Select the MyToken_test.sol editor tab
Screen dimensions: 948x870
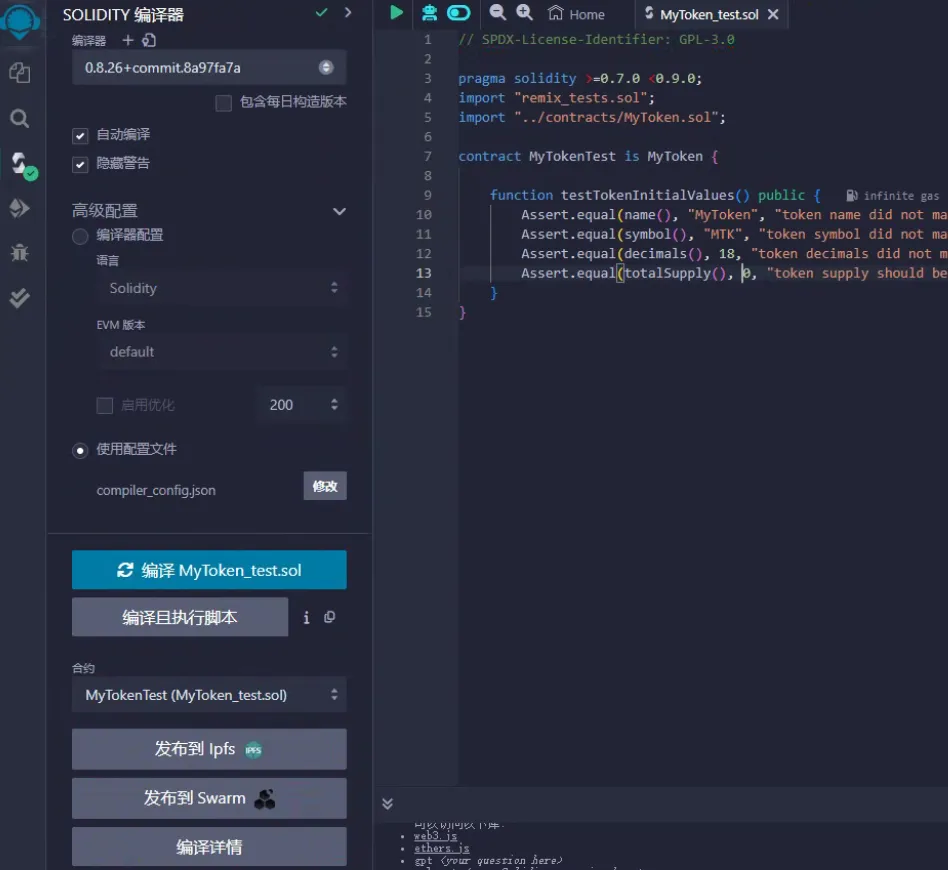(x=708, y=15)
